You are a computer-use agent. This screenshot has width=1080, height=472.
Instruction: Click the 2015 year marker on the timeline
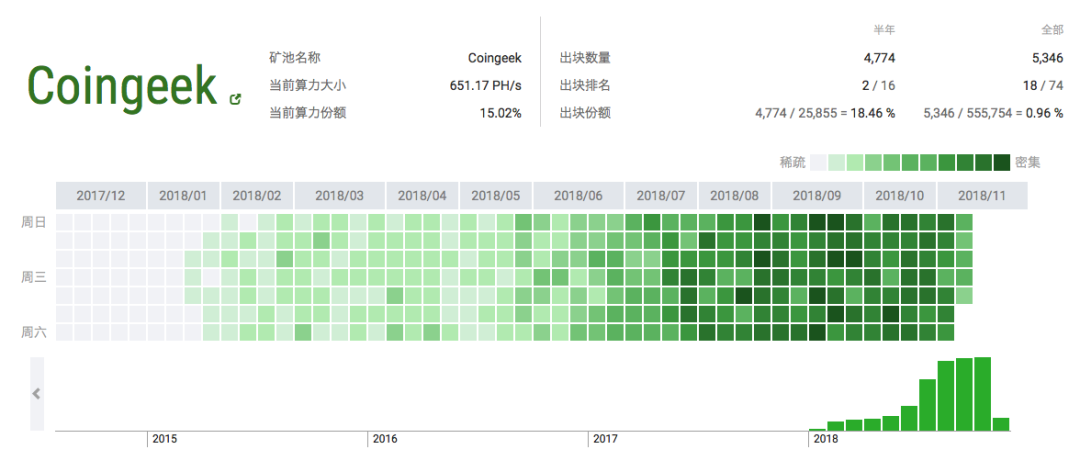tap(164, 439)
